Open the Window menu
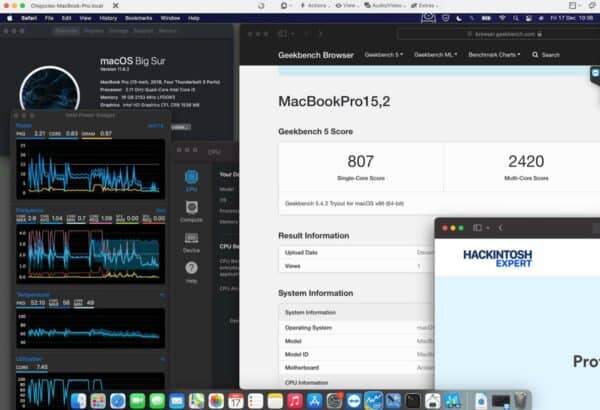The height and width of the screenshot is (410, 600). 170,18
